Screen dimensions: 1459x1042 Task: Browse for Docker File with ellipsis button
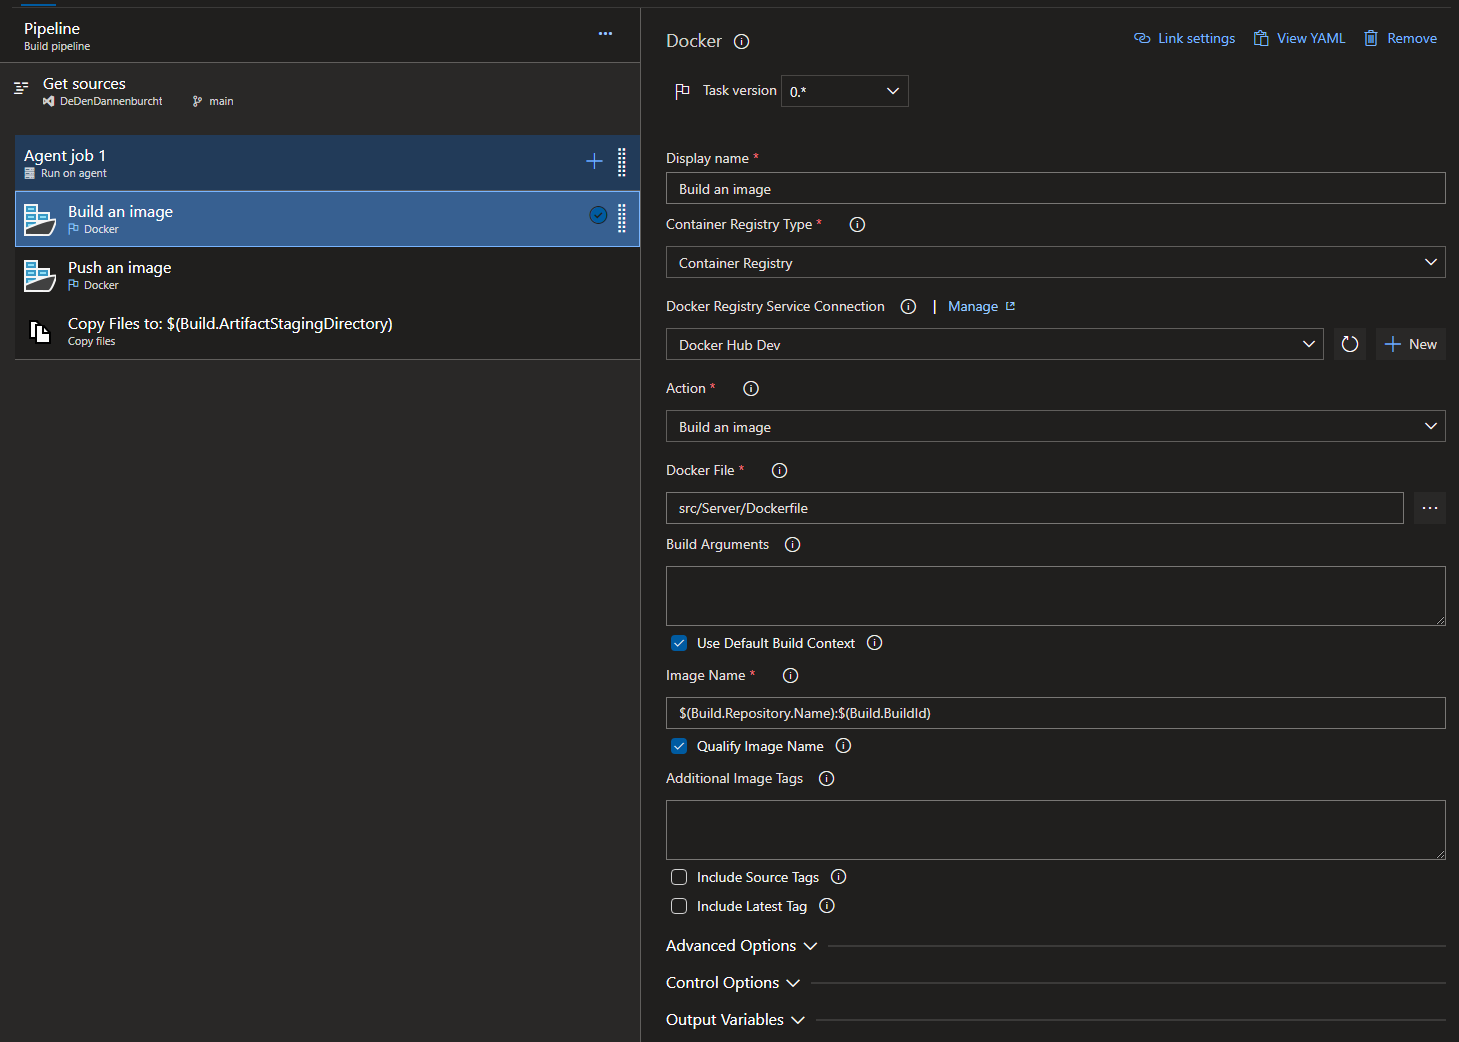tap(1429, 508)
